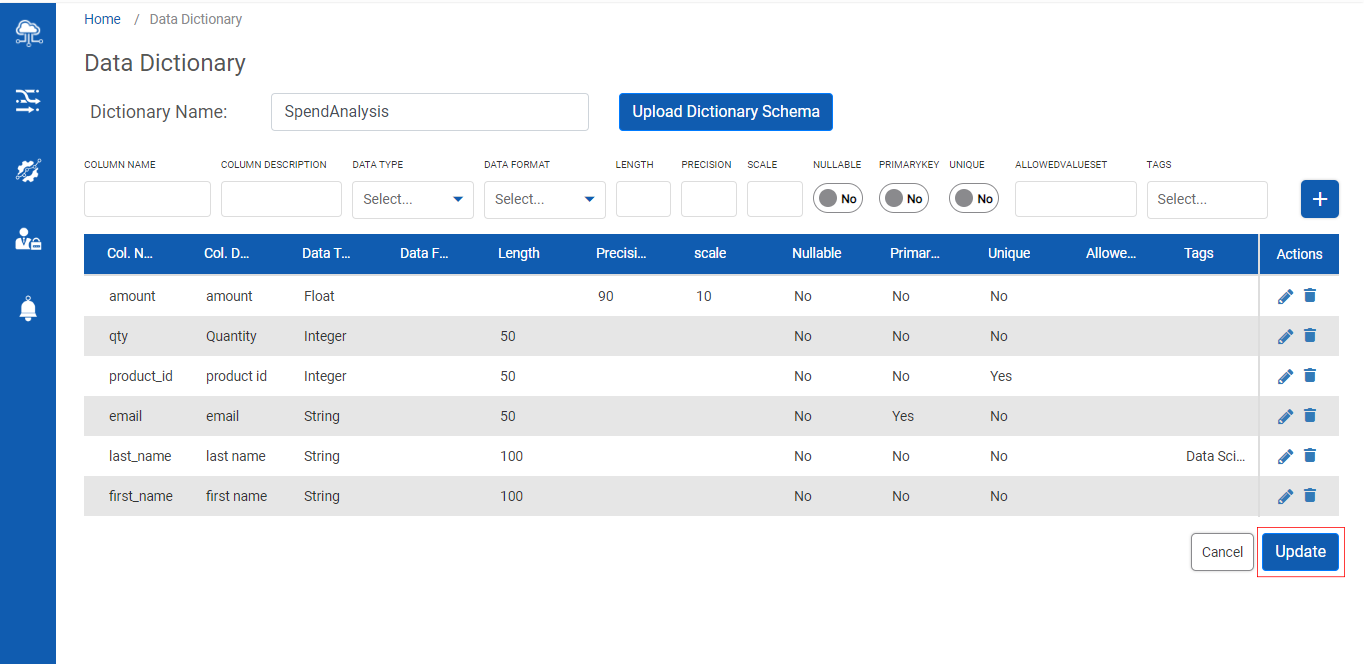Click the Home breadcrumb link
The image size is (1364, 664).
103,19
